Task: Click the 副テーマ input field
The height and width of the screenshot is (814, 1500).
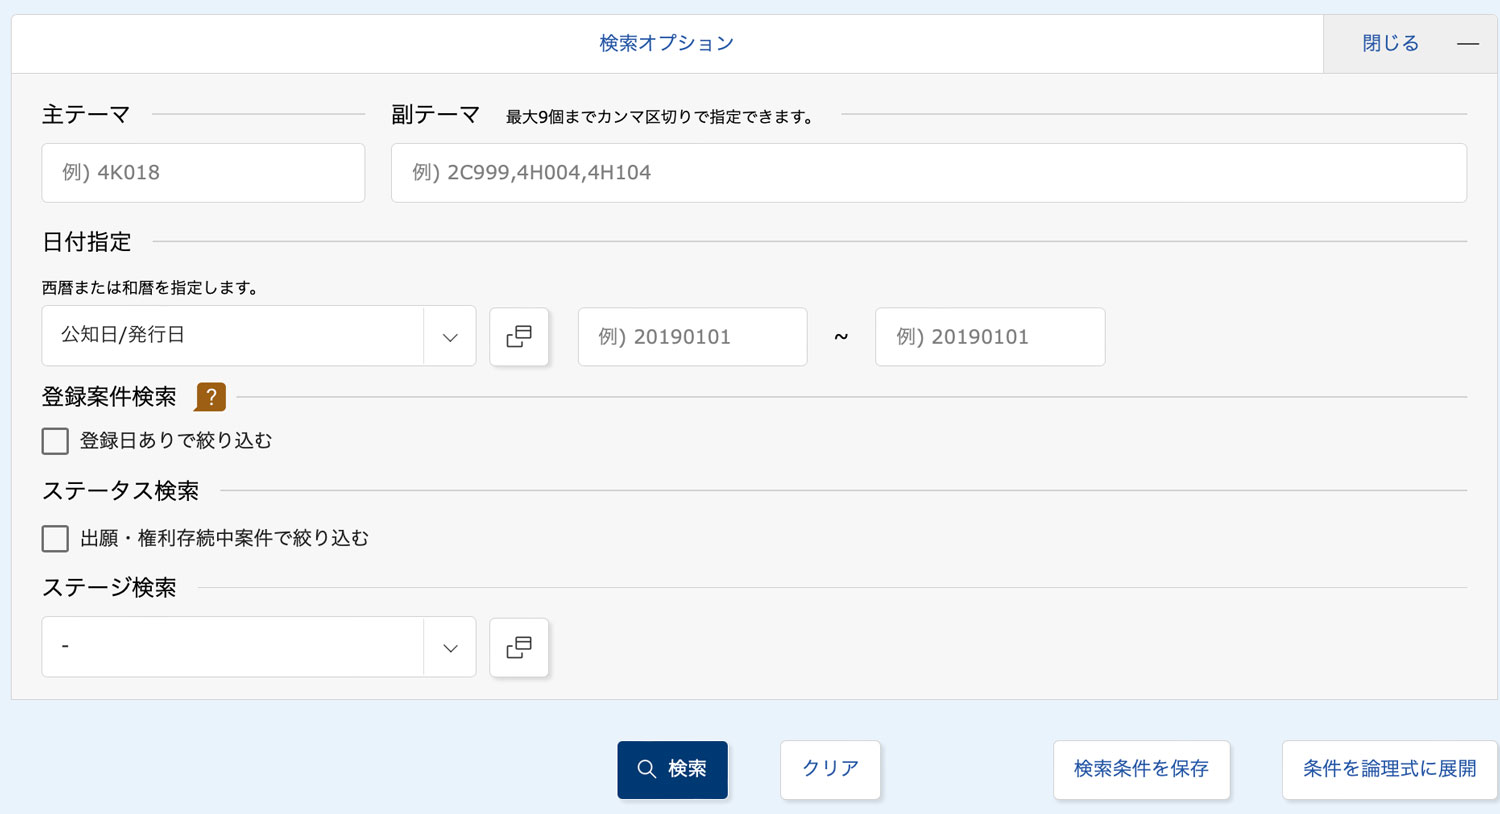Action: (928, 172)
